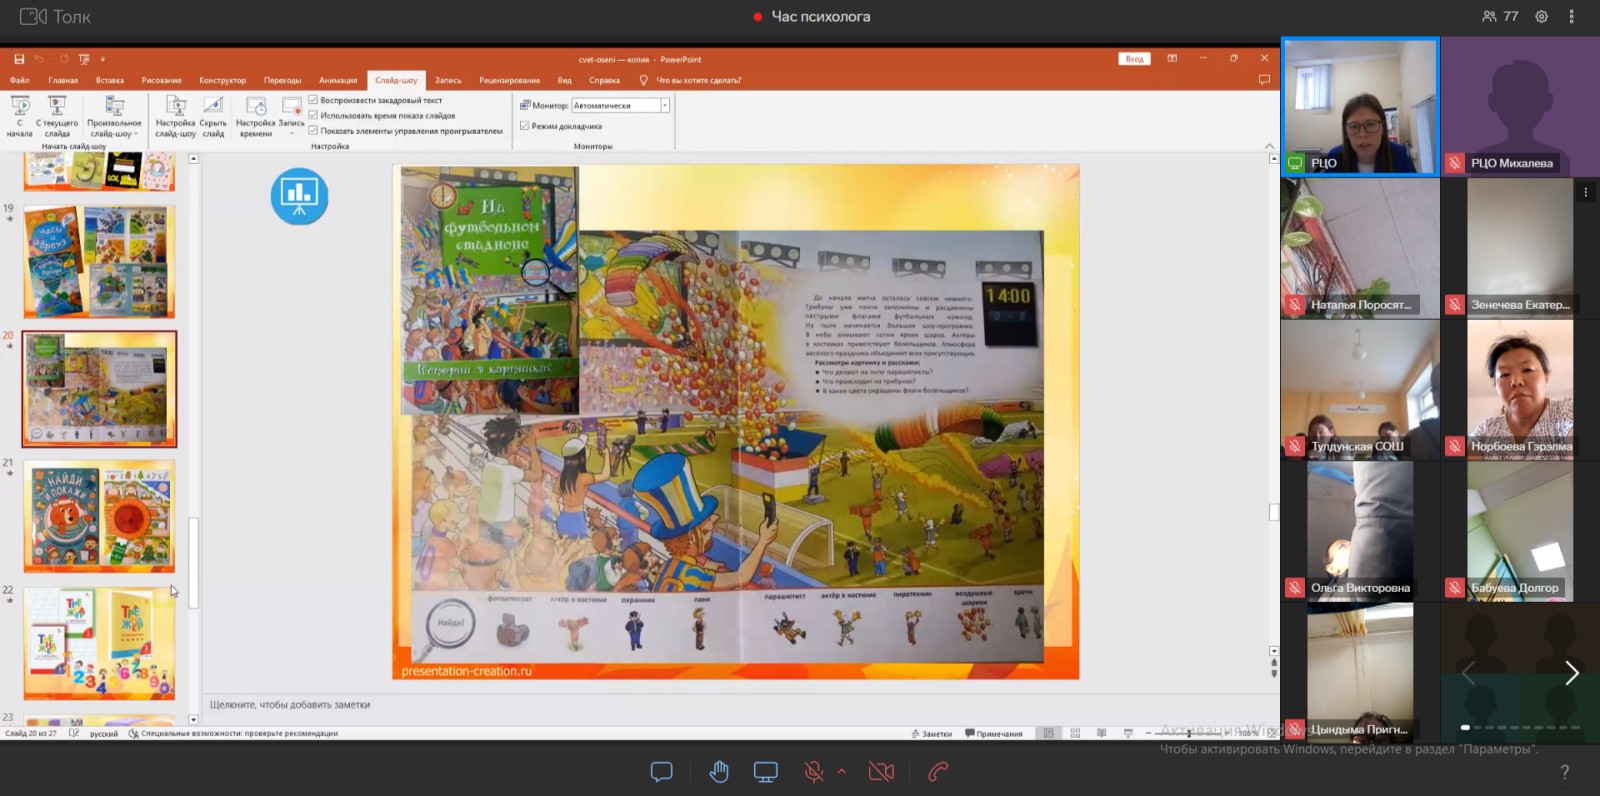Select slide 22 thumbnail

99,643
